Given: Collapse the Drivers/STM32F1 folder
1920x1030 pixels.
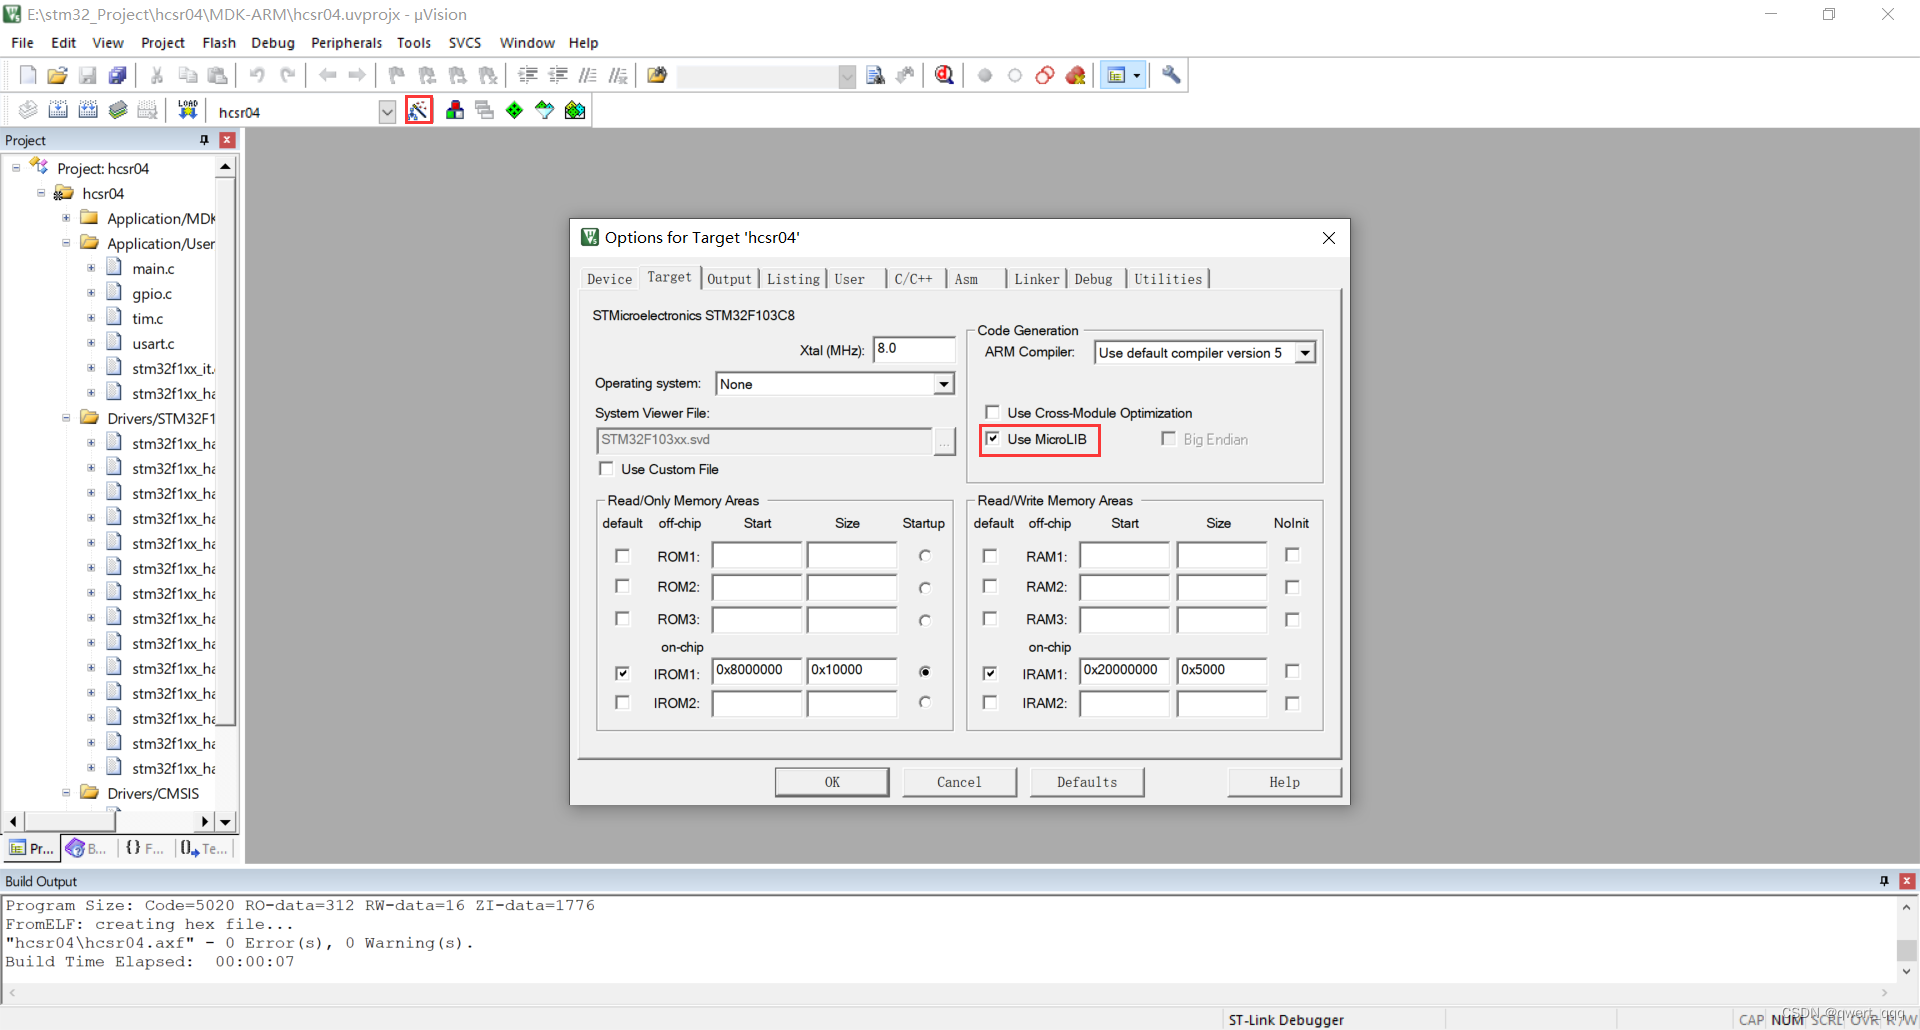Looking at the screenshot, I should click(66, 418).
